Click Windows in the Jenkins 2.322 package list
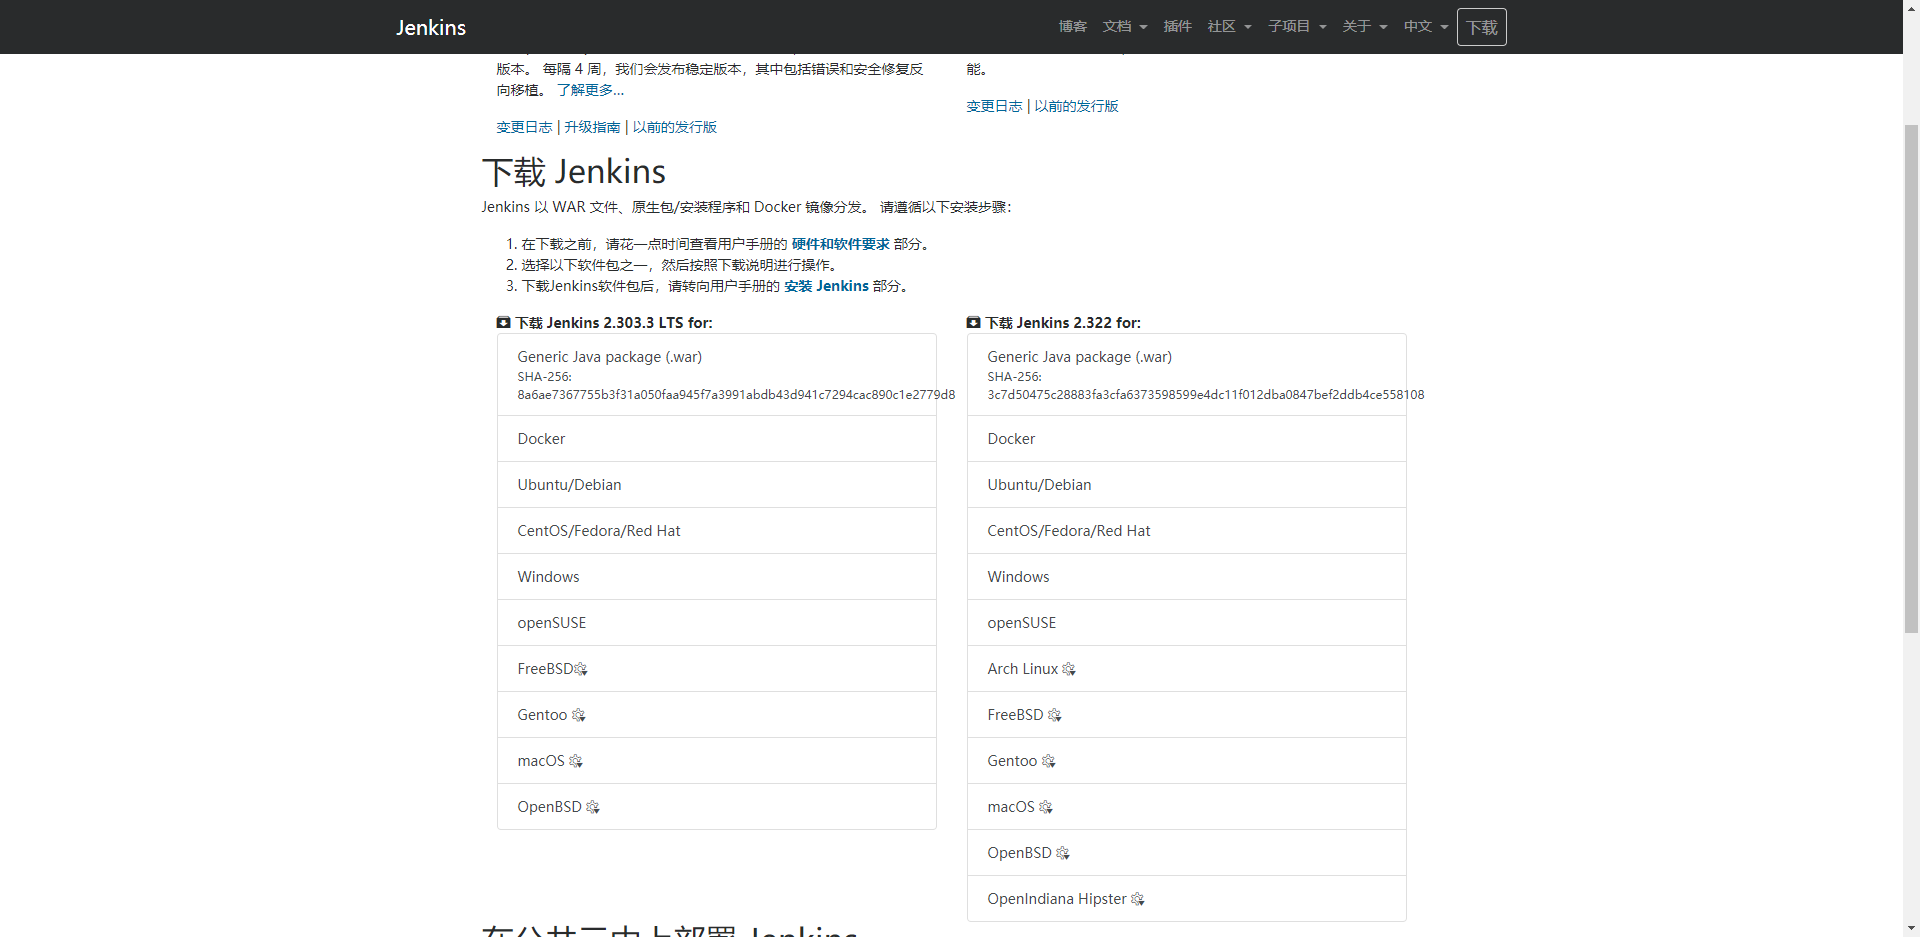 point(1017,577)
